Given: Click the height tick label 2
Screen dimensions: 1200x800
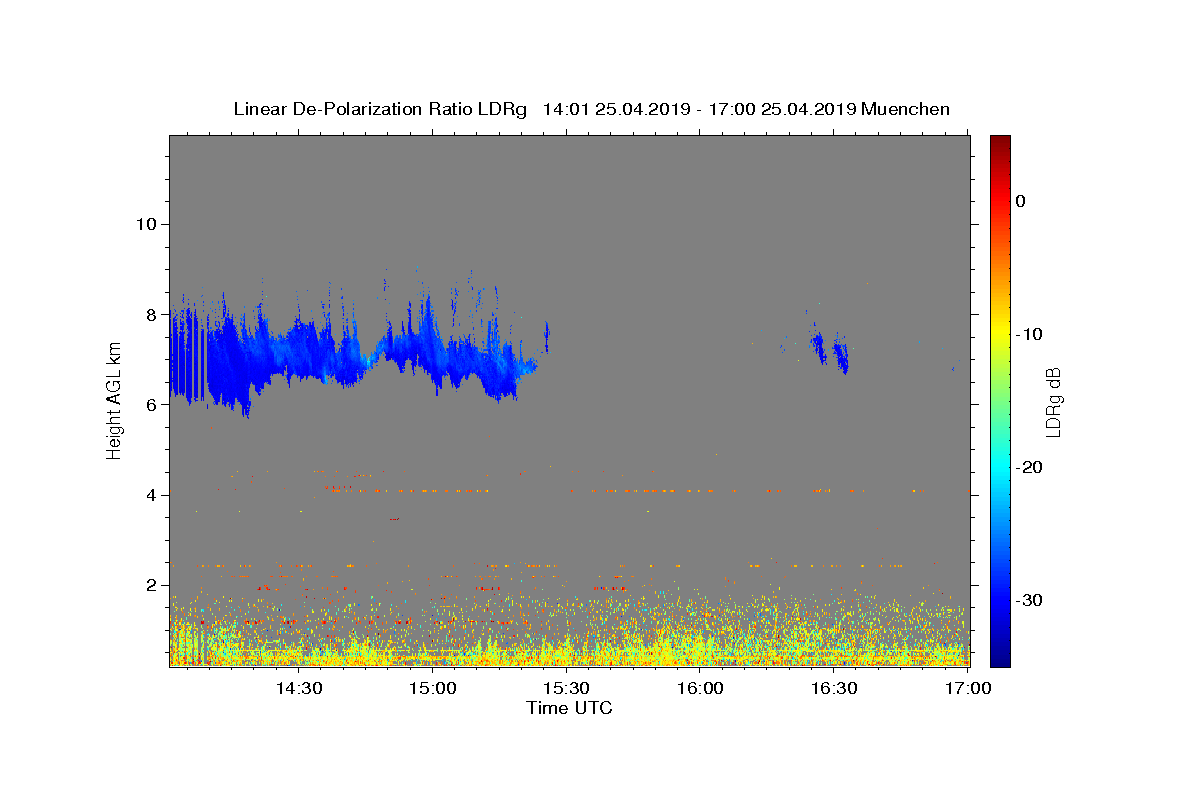Looking at the screenshot, I should pyautogui.click(x=151, y=585).
